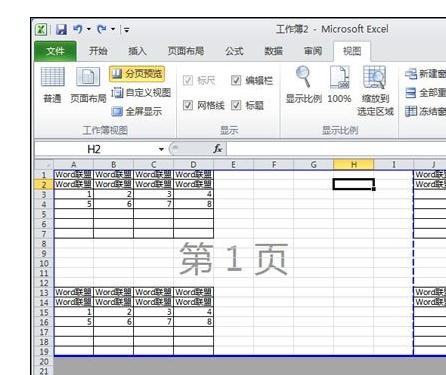Customize the Quick Access Toolbar dropdown
Screen dimensions: 446x375
[x=126, y=30]
